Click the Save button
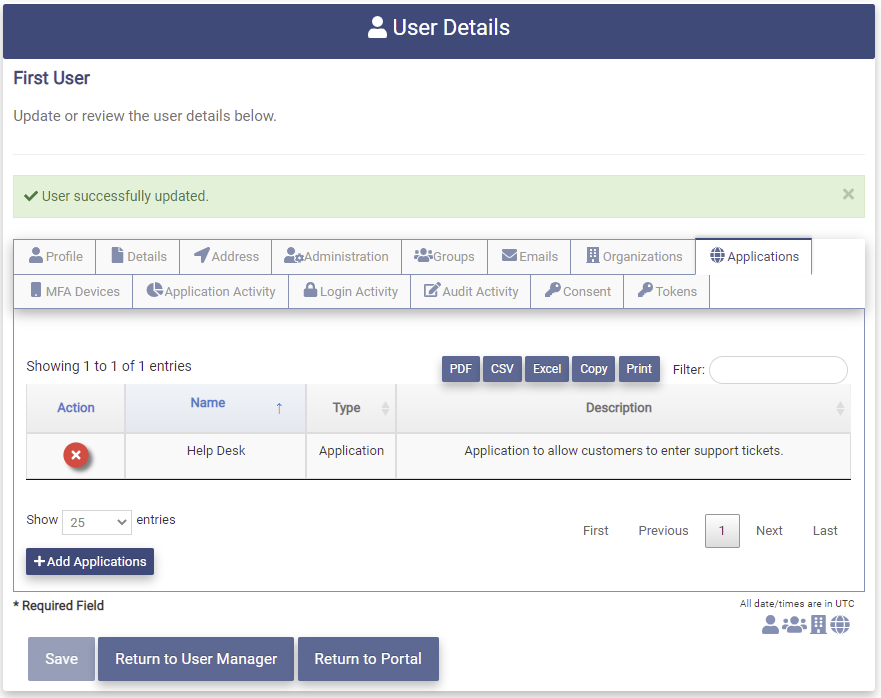881x698 pixels. coord(61,659)
